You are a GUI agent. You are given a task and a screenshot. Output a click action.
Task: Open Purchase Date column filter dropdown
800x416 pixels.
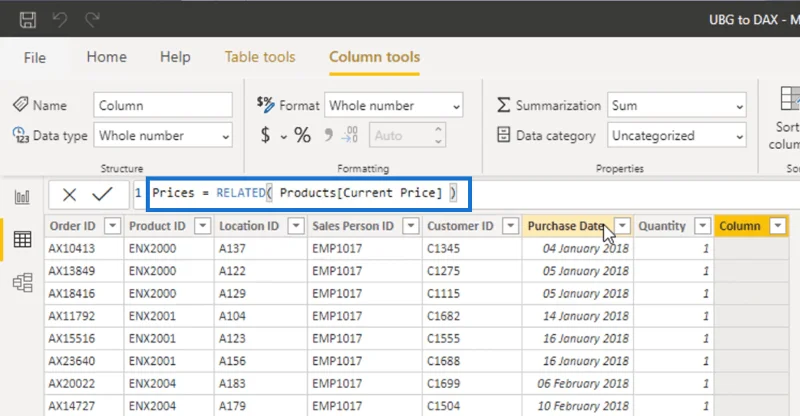tap(622, 226)
